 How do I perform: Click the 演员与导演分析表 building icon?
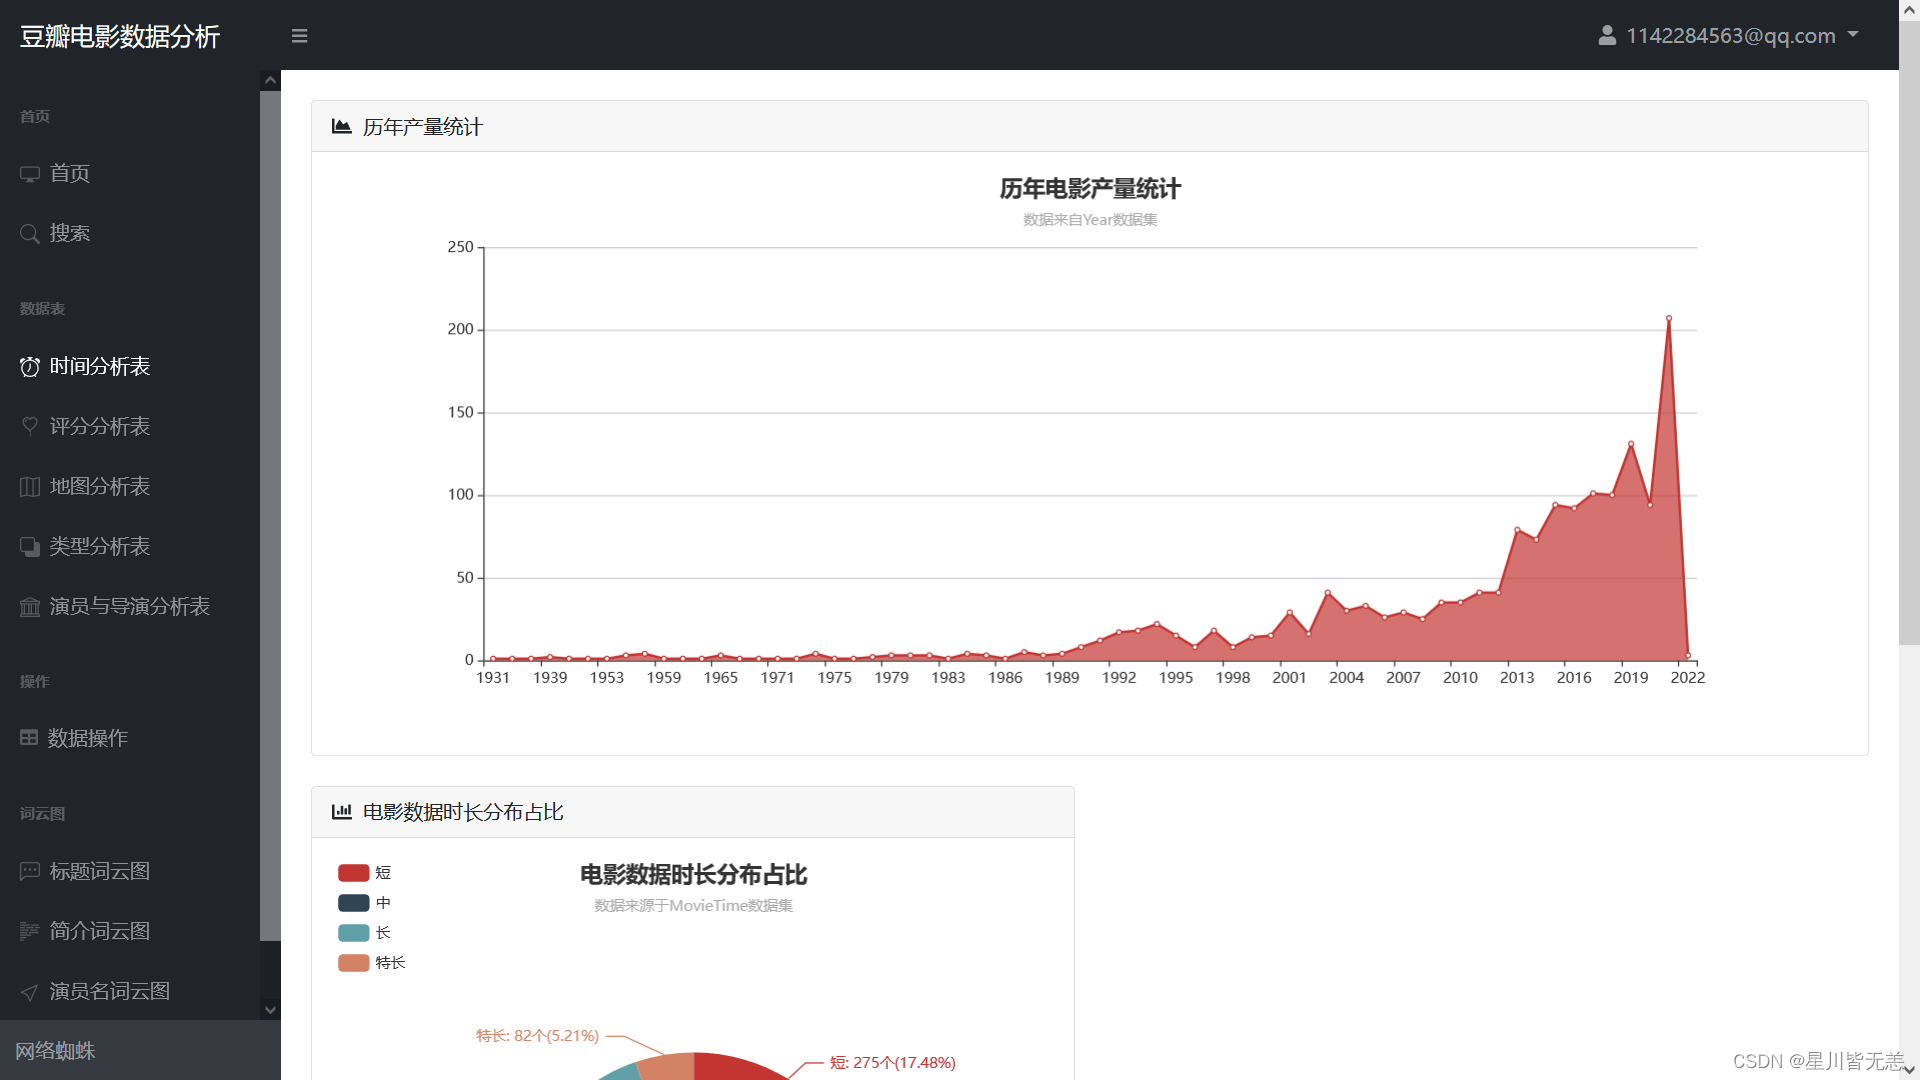pyautogui.click(x=30, y=607)
